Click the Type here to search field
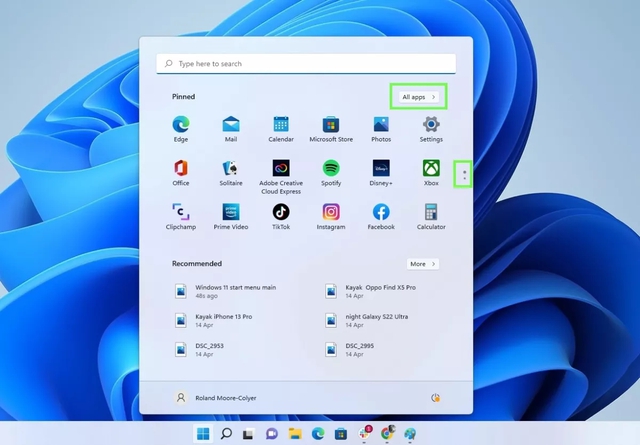Viewport: 640px width, 445px height. pyautogui.click(x=306, y=64)
